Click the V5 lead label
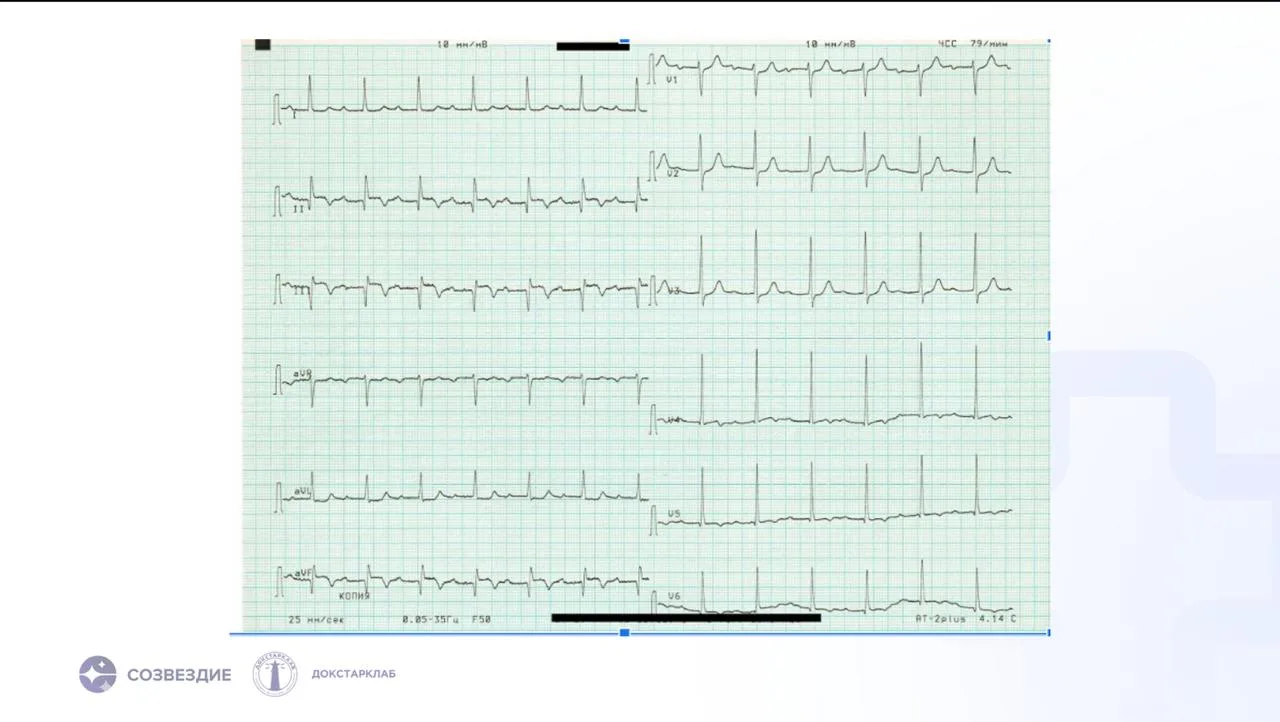 pyautogui.click(x=674, y=514)
